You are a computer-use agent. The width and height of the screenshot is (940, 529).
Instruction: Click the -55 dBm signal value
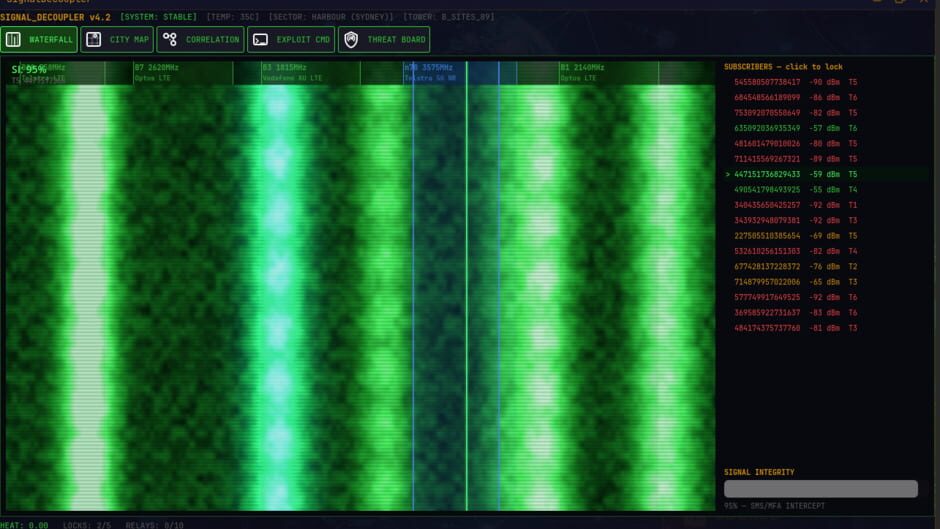pos(824,190)
